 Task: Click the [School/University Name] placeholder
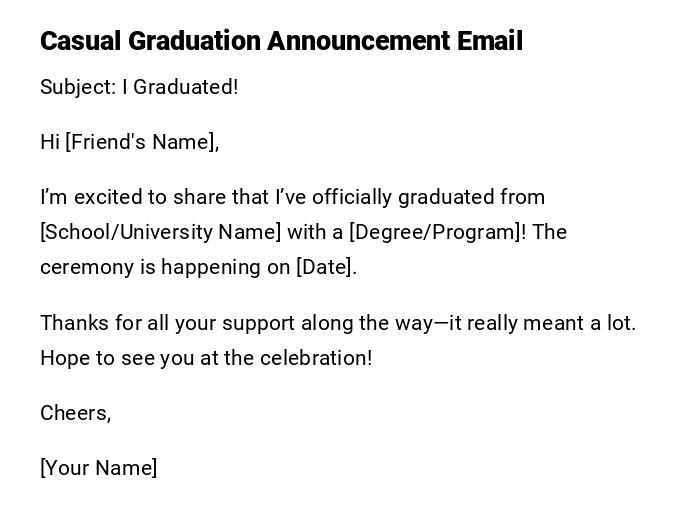pyautogui.click(x=160, y=232)
